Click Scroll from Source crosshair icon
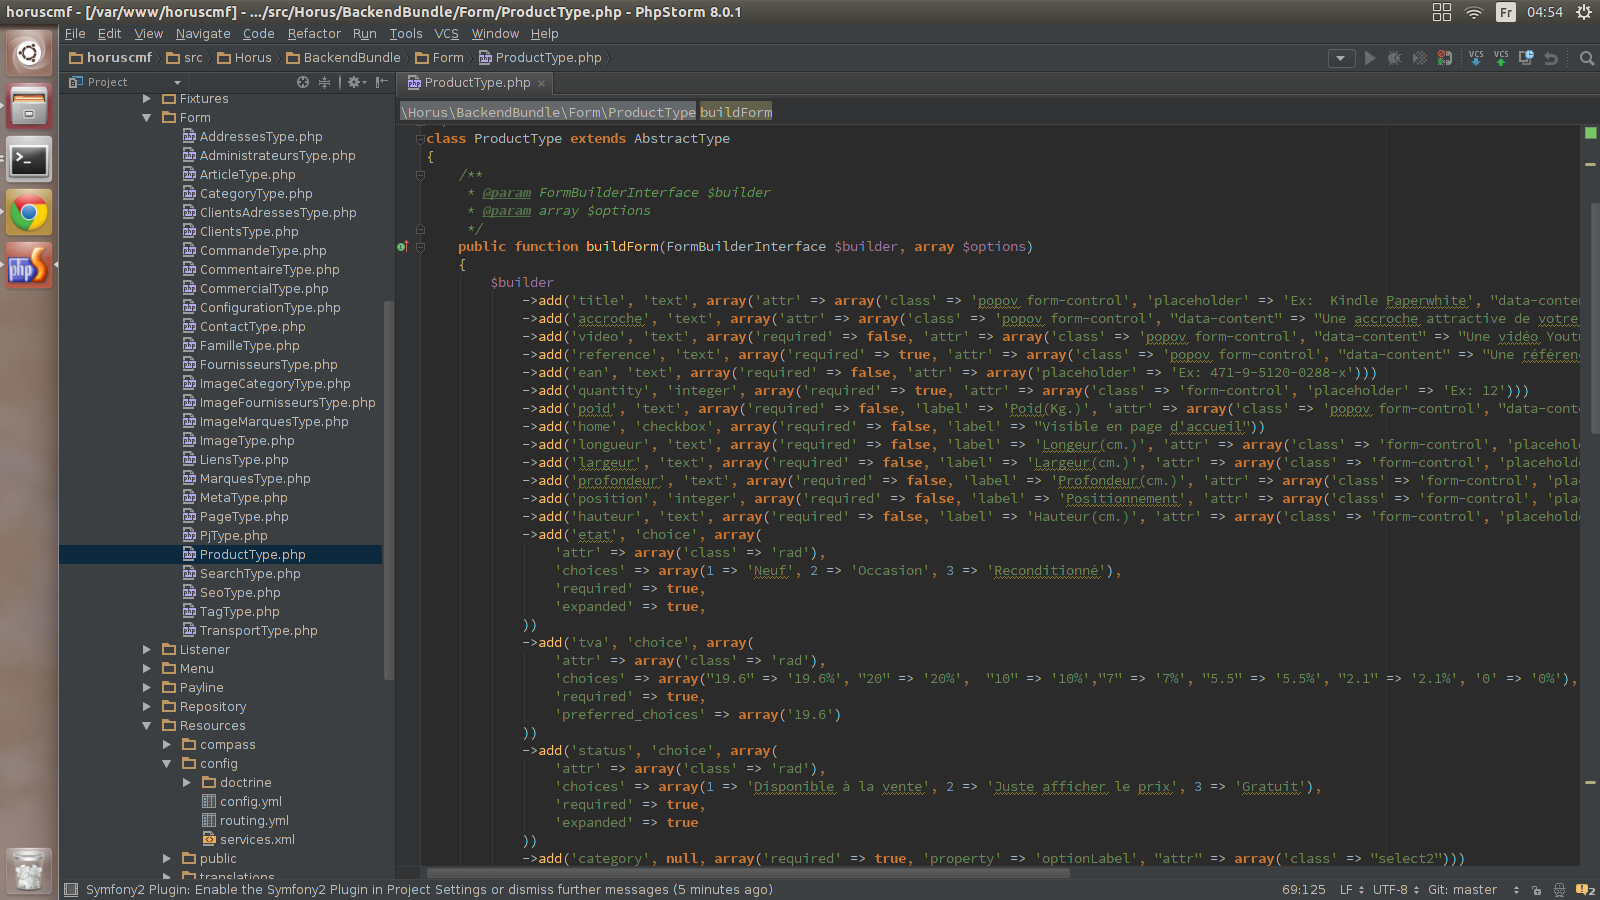 point(303,82)
